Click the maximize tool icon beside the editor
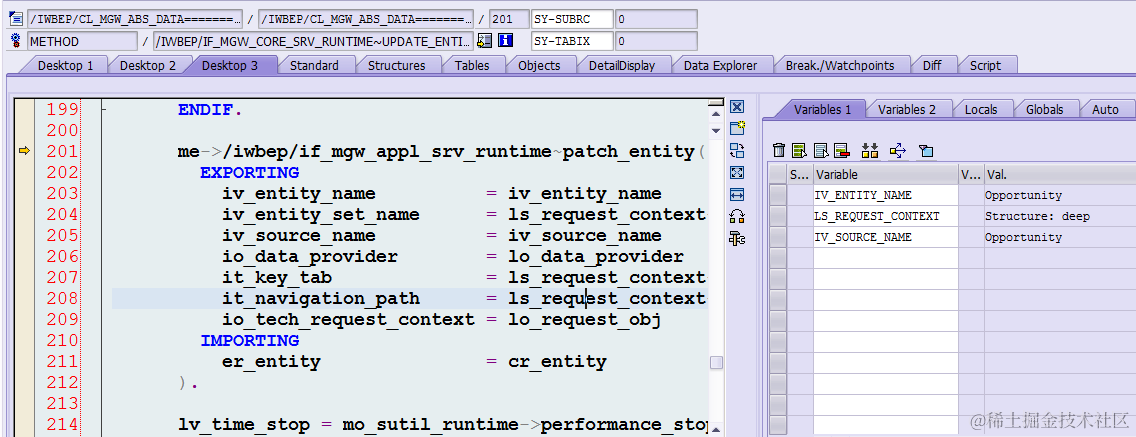Viewport: 1136px width, 437px height. coord(738,172)
